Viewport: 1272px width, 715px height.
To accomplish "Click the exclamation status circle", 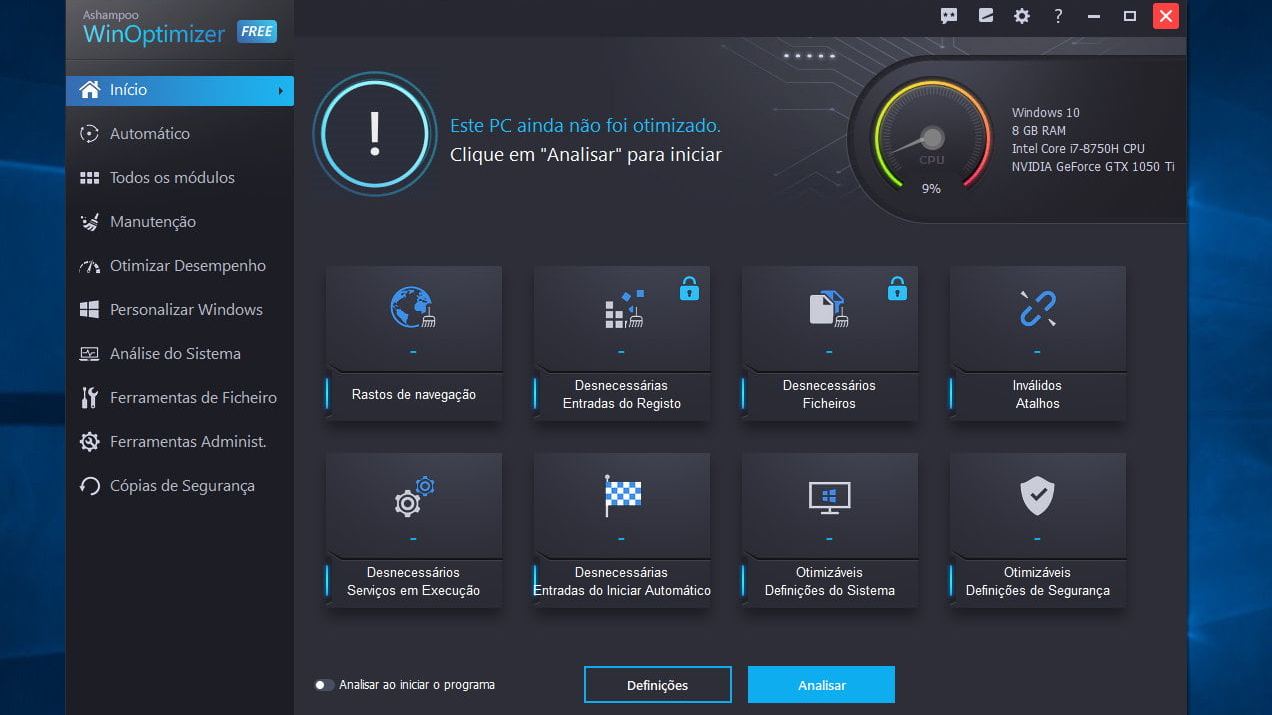I will 375,132.
